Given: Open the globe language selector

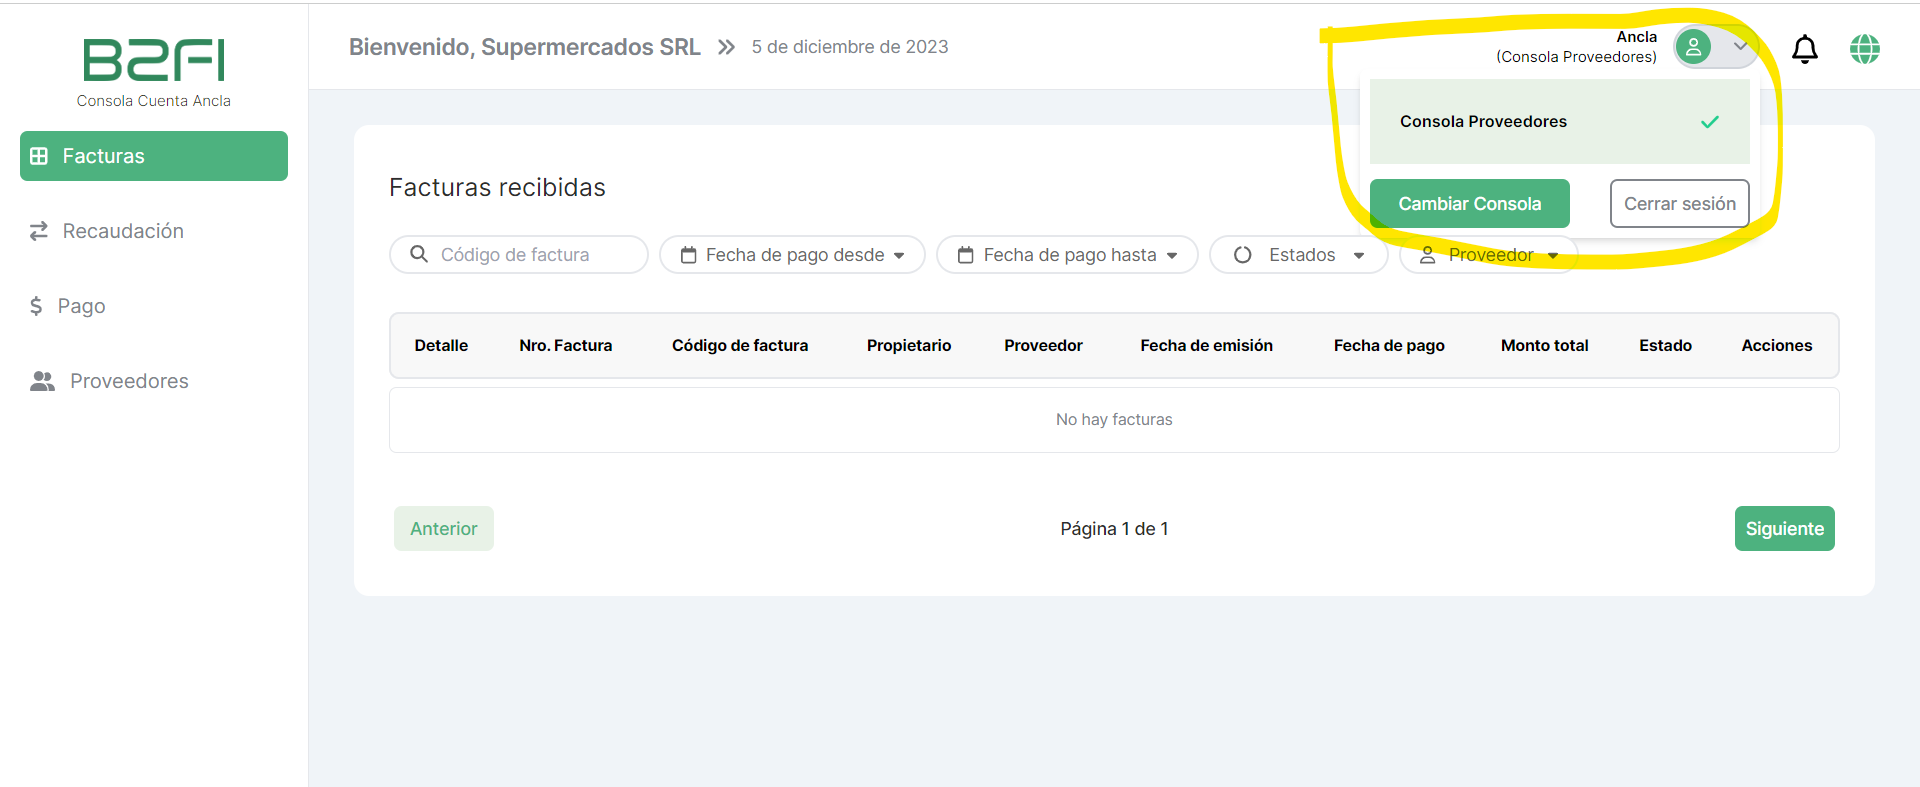Looking at the screenshot, I should click(x=1864, y=49).
